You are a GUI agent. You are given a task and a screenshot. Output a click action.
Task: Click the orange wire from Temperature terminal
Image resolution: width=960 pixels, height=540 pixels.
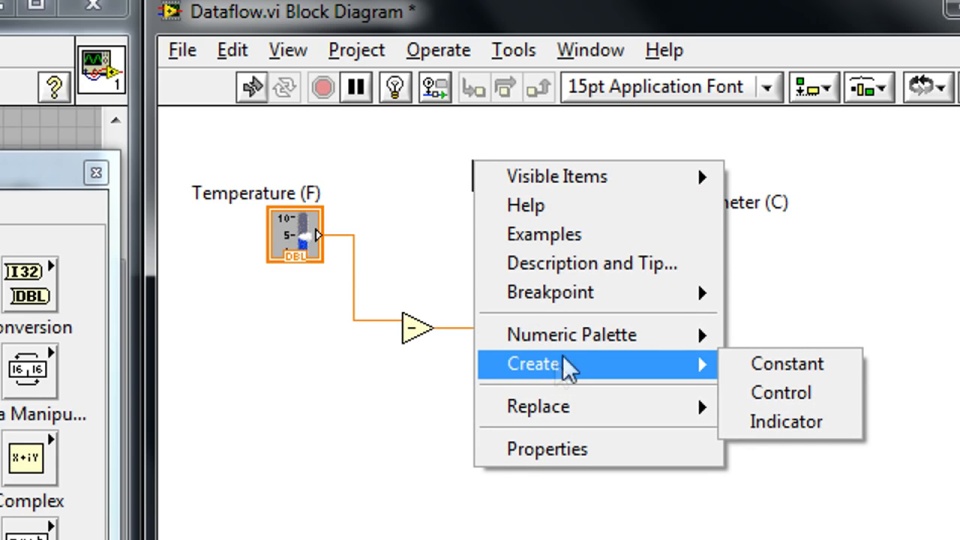click(354, 278)
